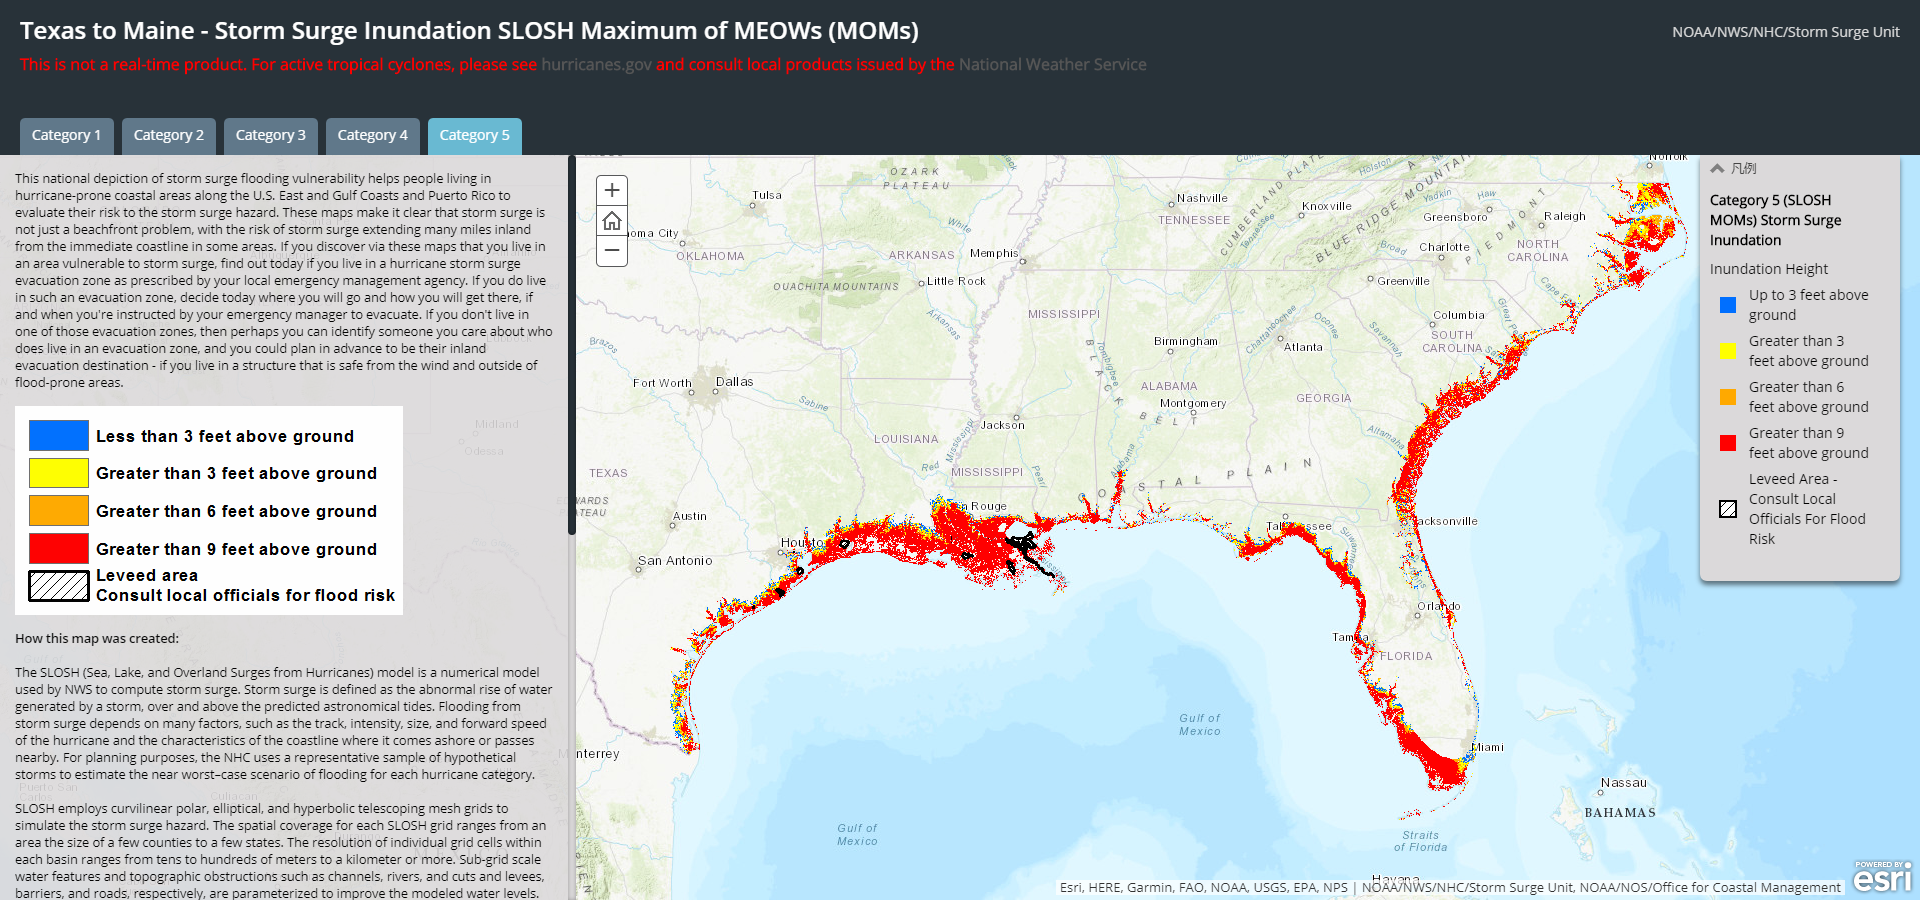This screenshot has height=900, width=1920.
Task: Click the map home extent button
Action: pos(612,220)
